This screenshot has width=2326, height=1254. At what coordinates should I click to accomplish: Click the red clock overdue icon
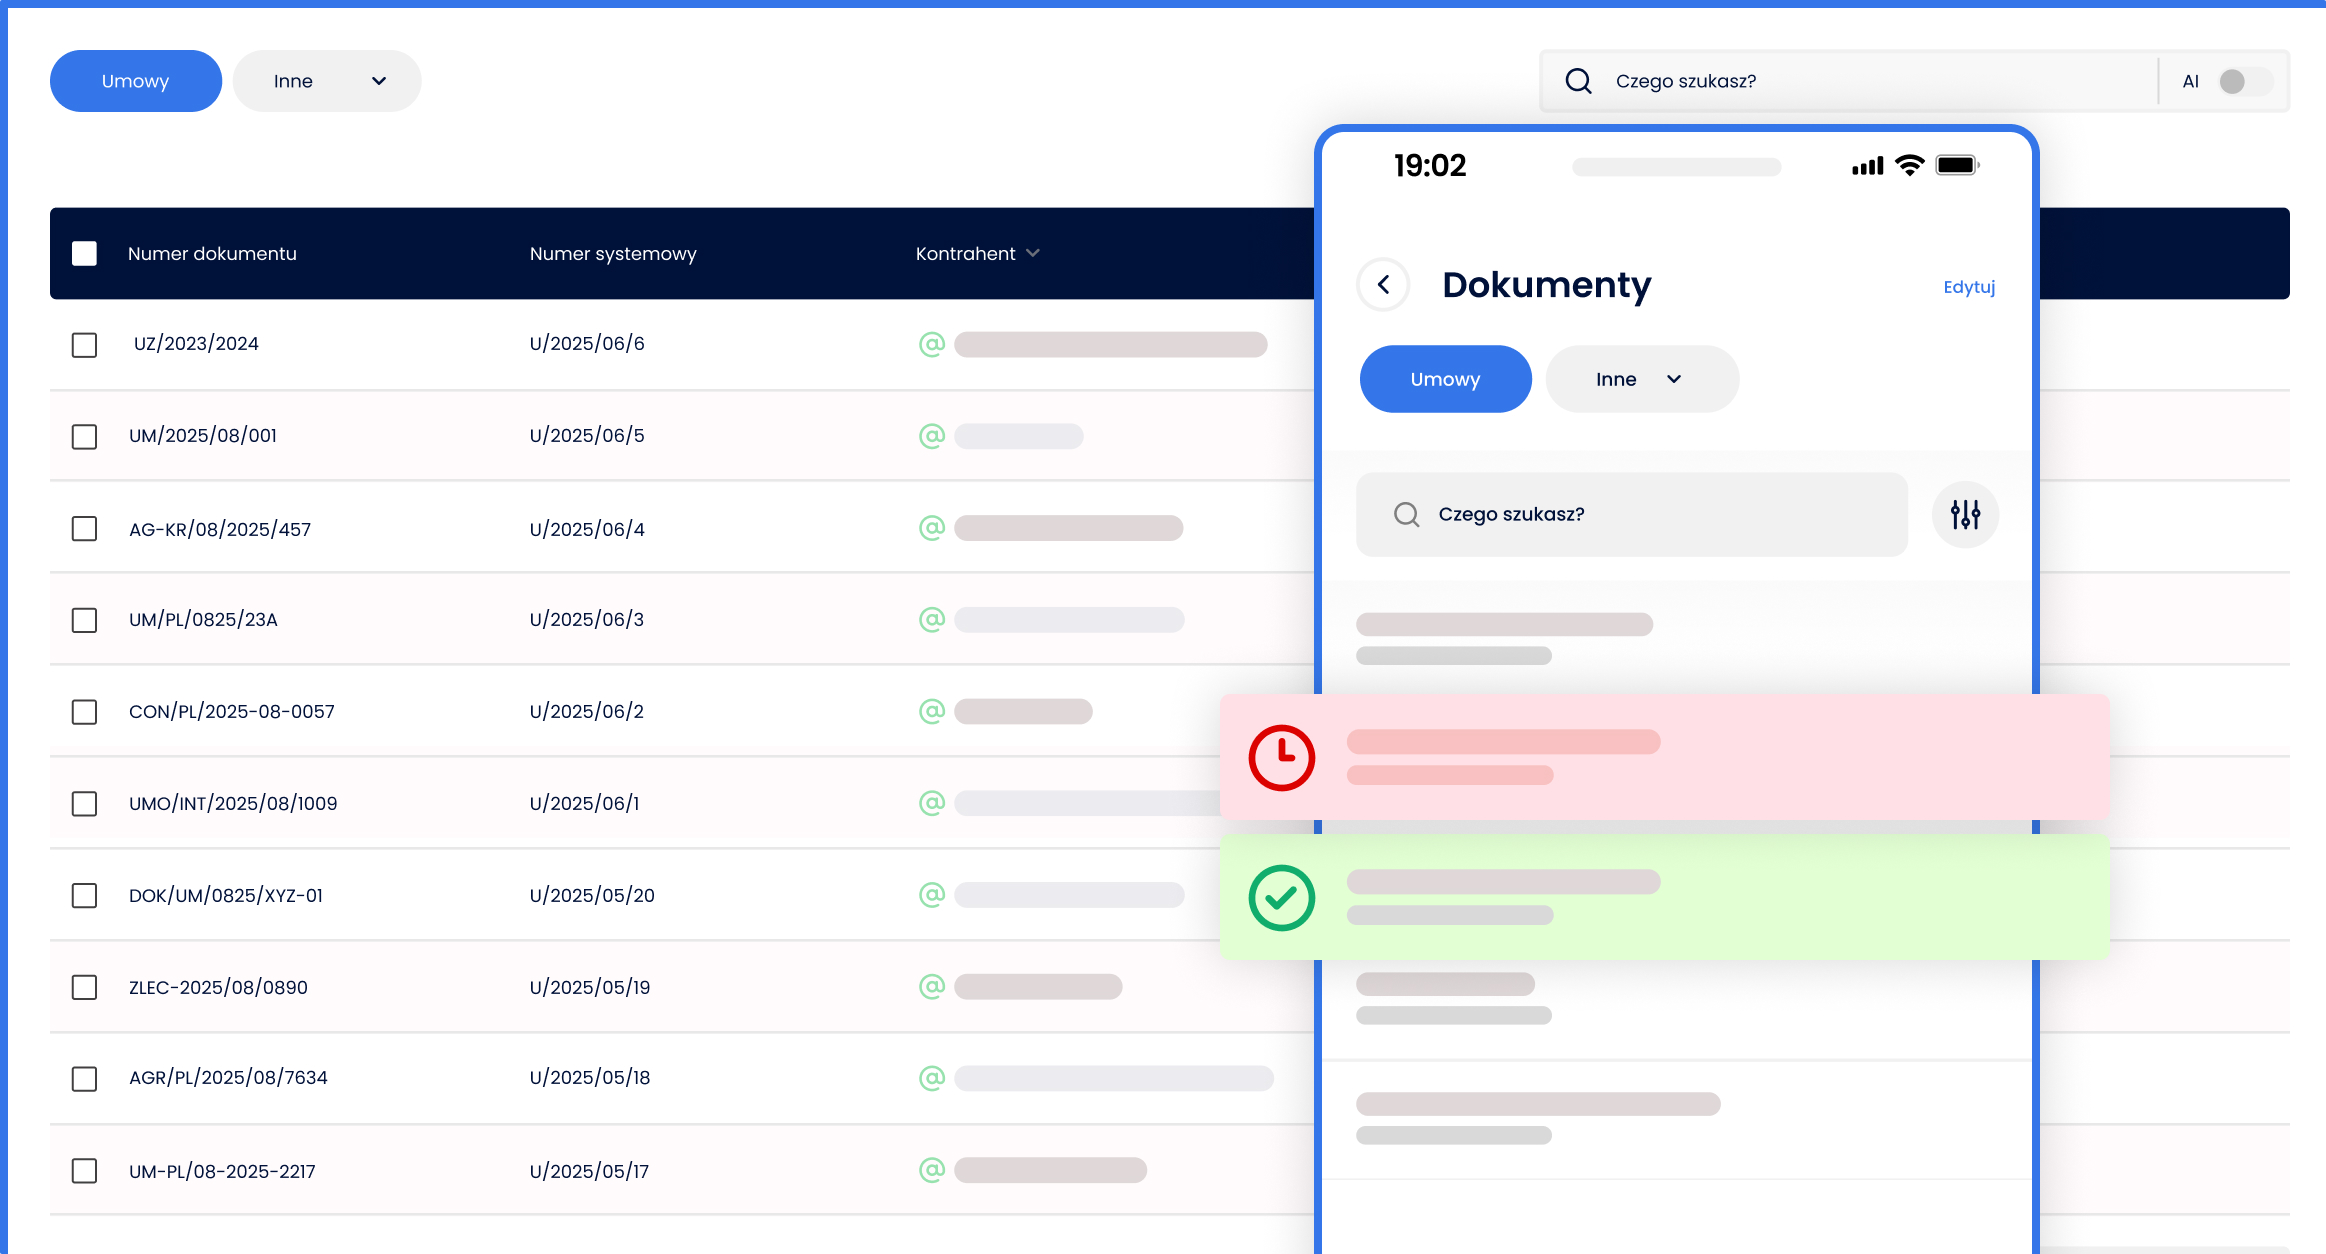coord(1281,758)
